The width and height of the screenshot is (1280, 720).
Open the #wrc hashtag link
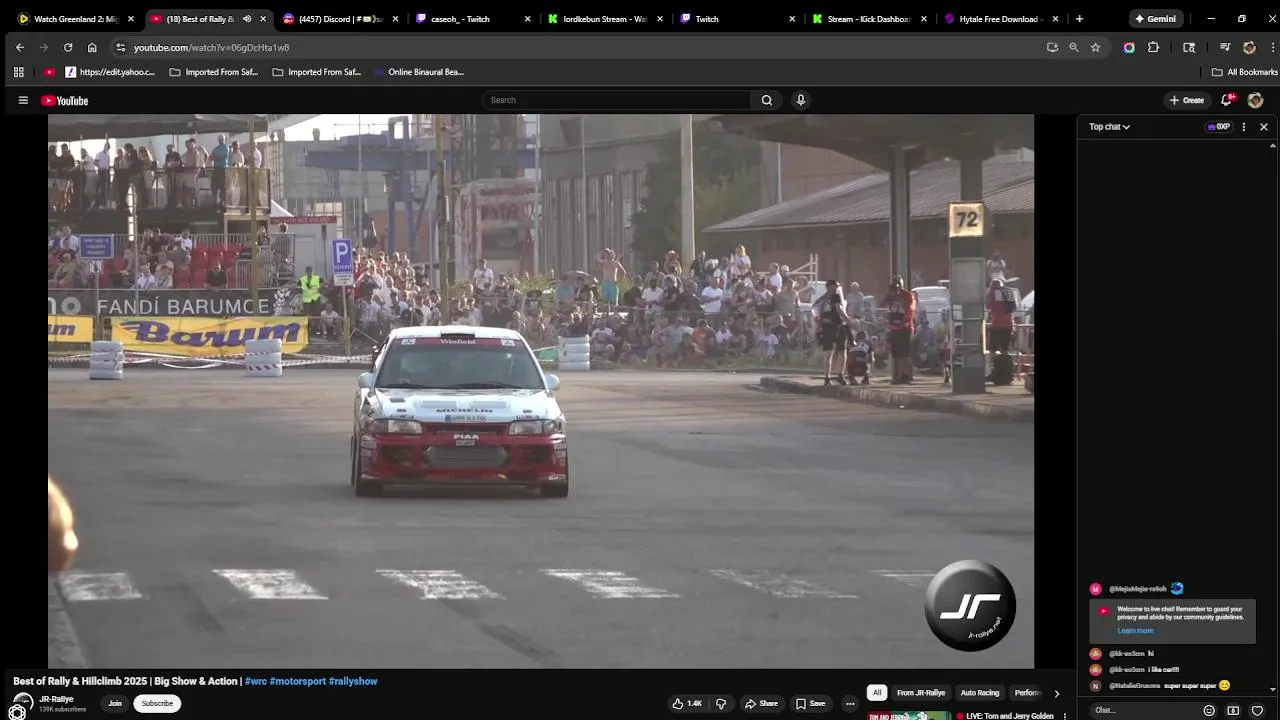coord(256,681)
